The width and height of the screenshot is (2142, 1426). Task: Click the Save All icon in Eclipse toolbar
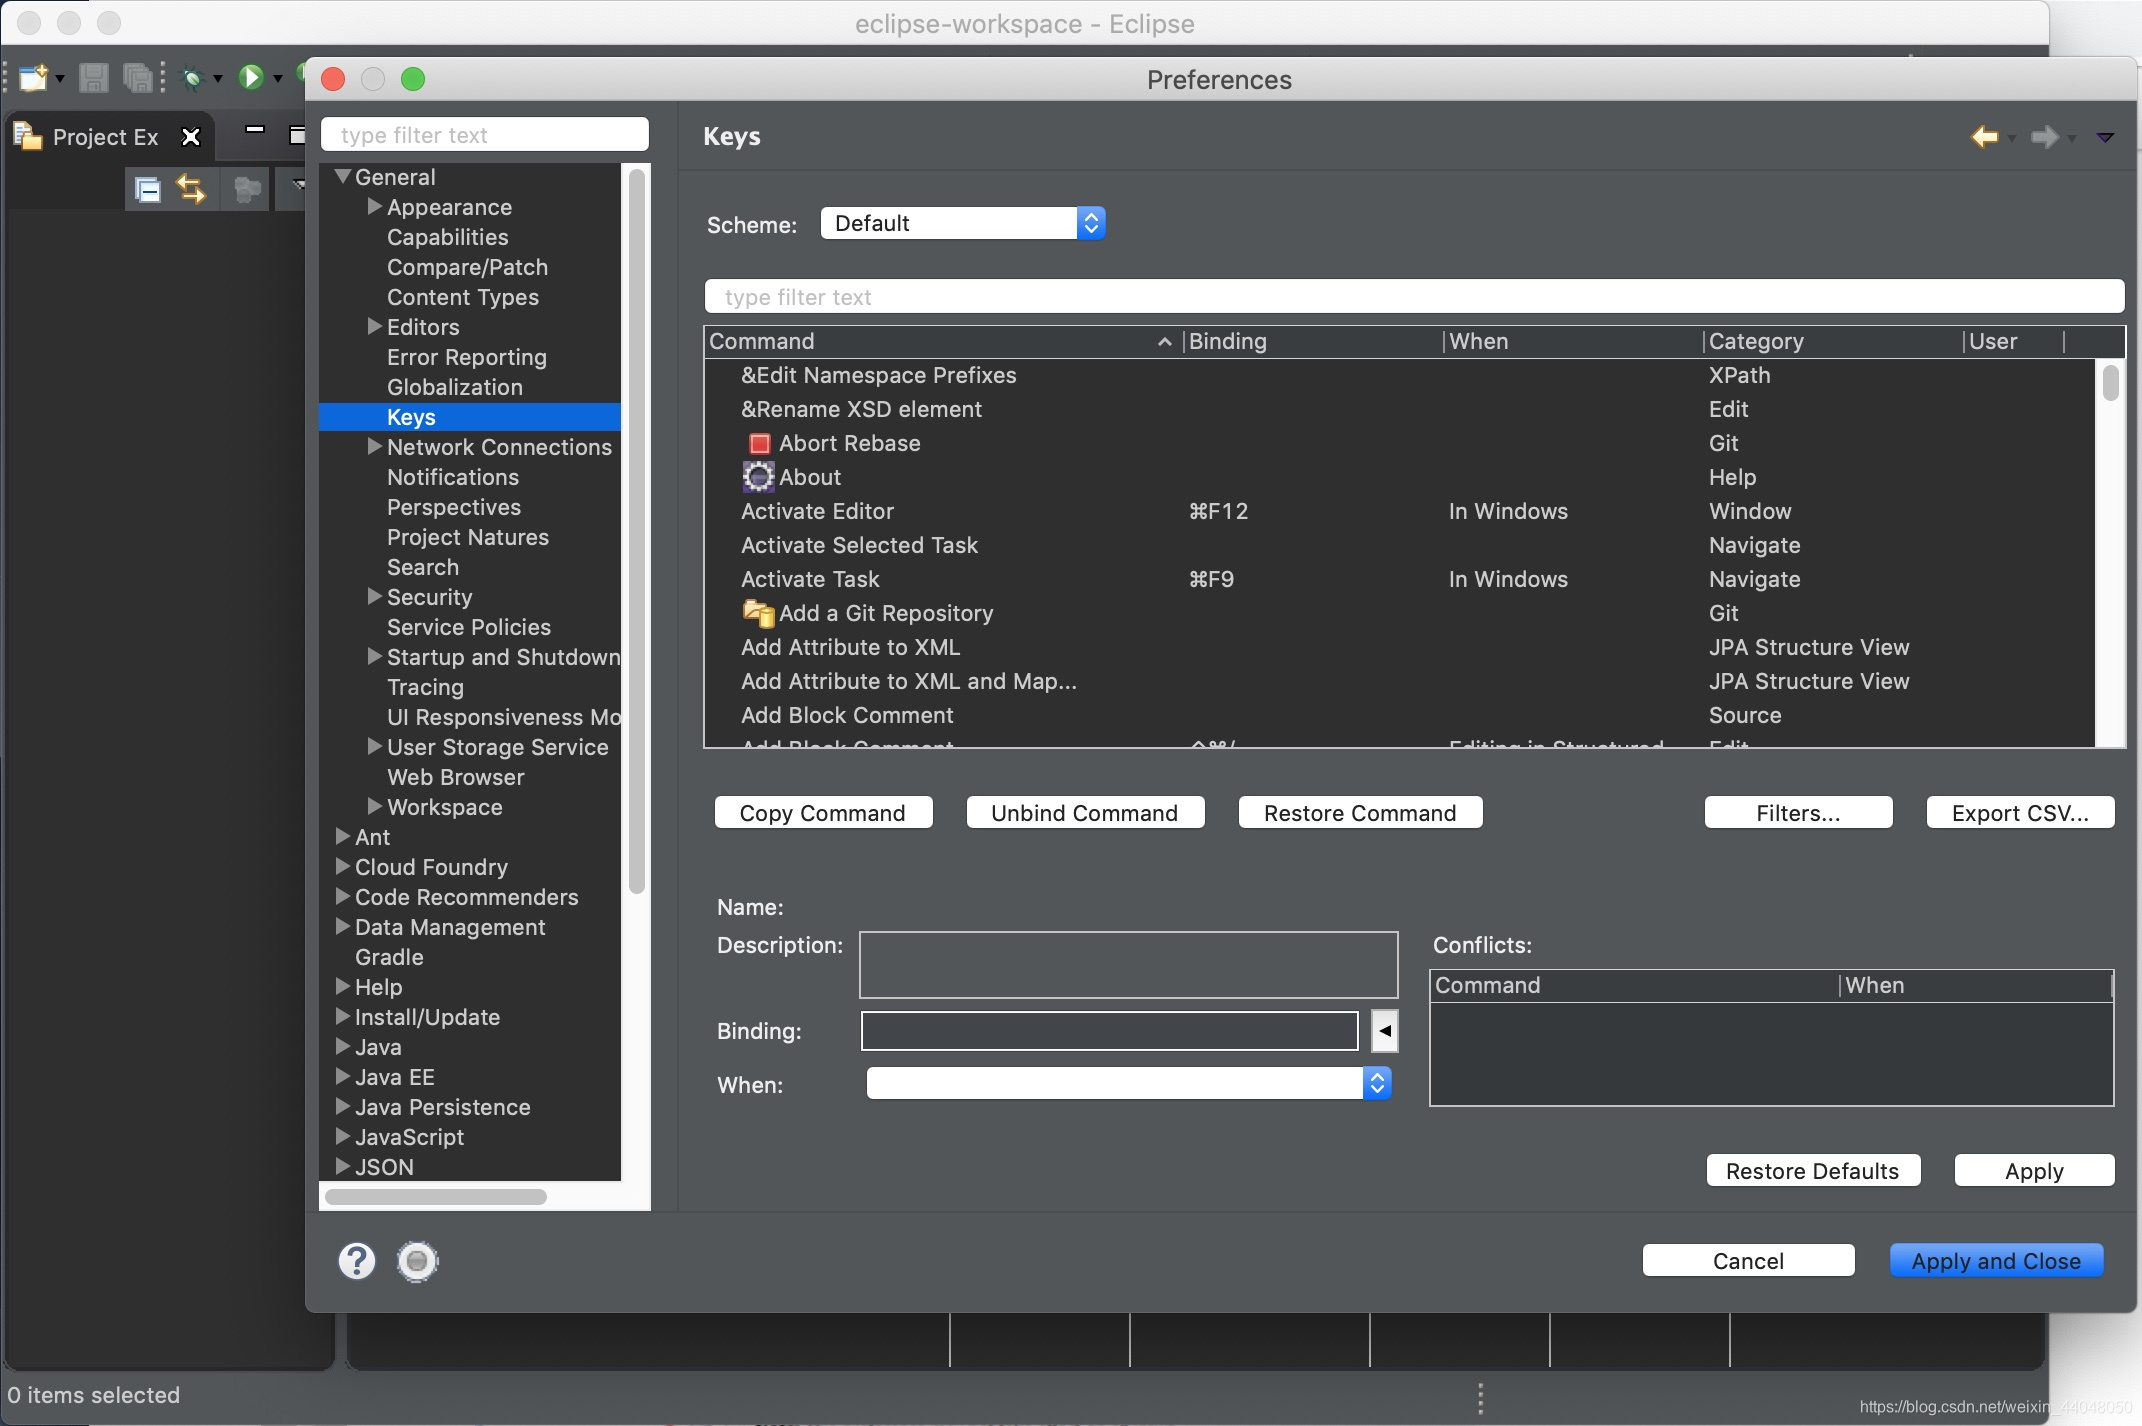tap(137, 77)
